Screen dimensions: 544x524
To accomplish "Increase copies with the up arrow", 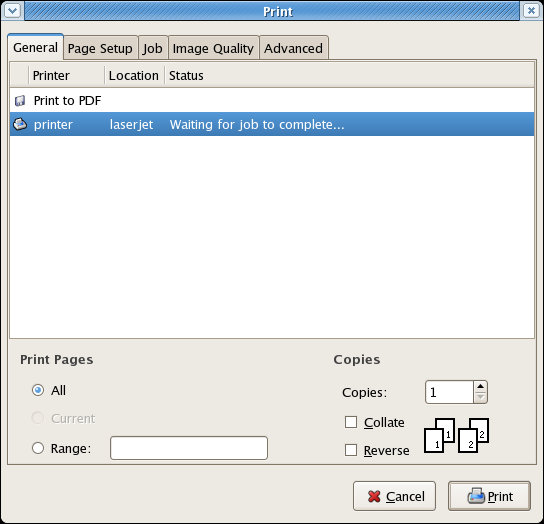I will (x=481, y=387).
